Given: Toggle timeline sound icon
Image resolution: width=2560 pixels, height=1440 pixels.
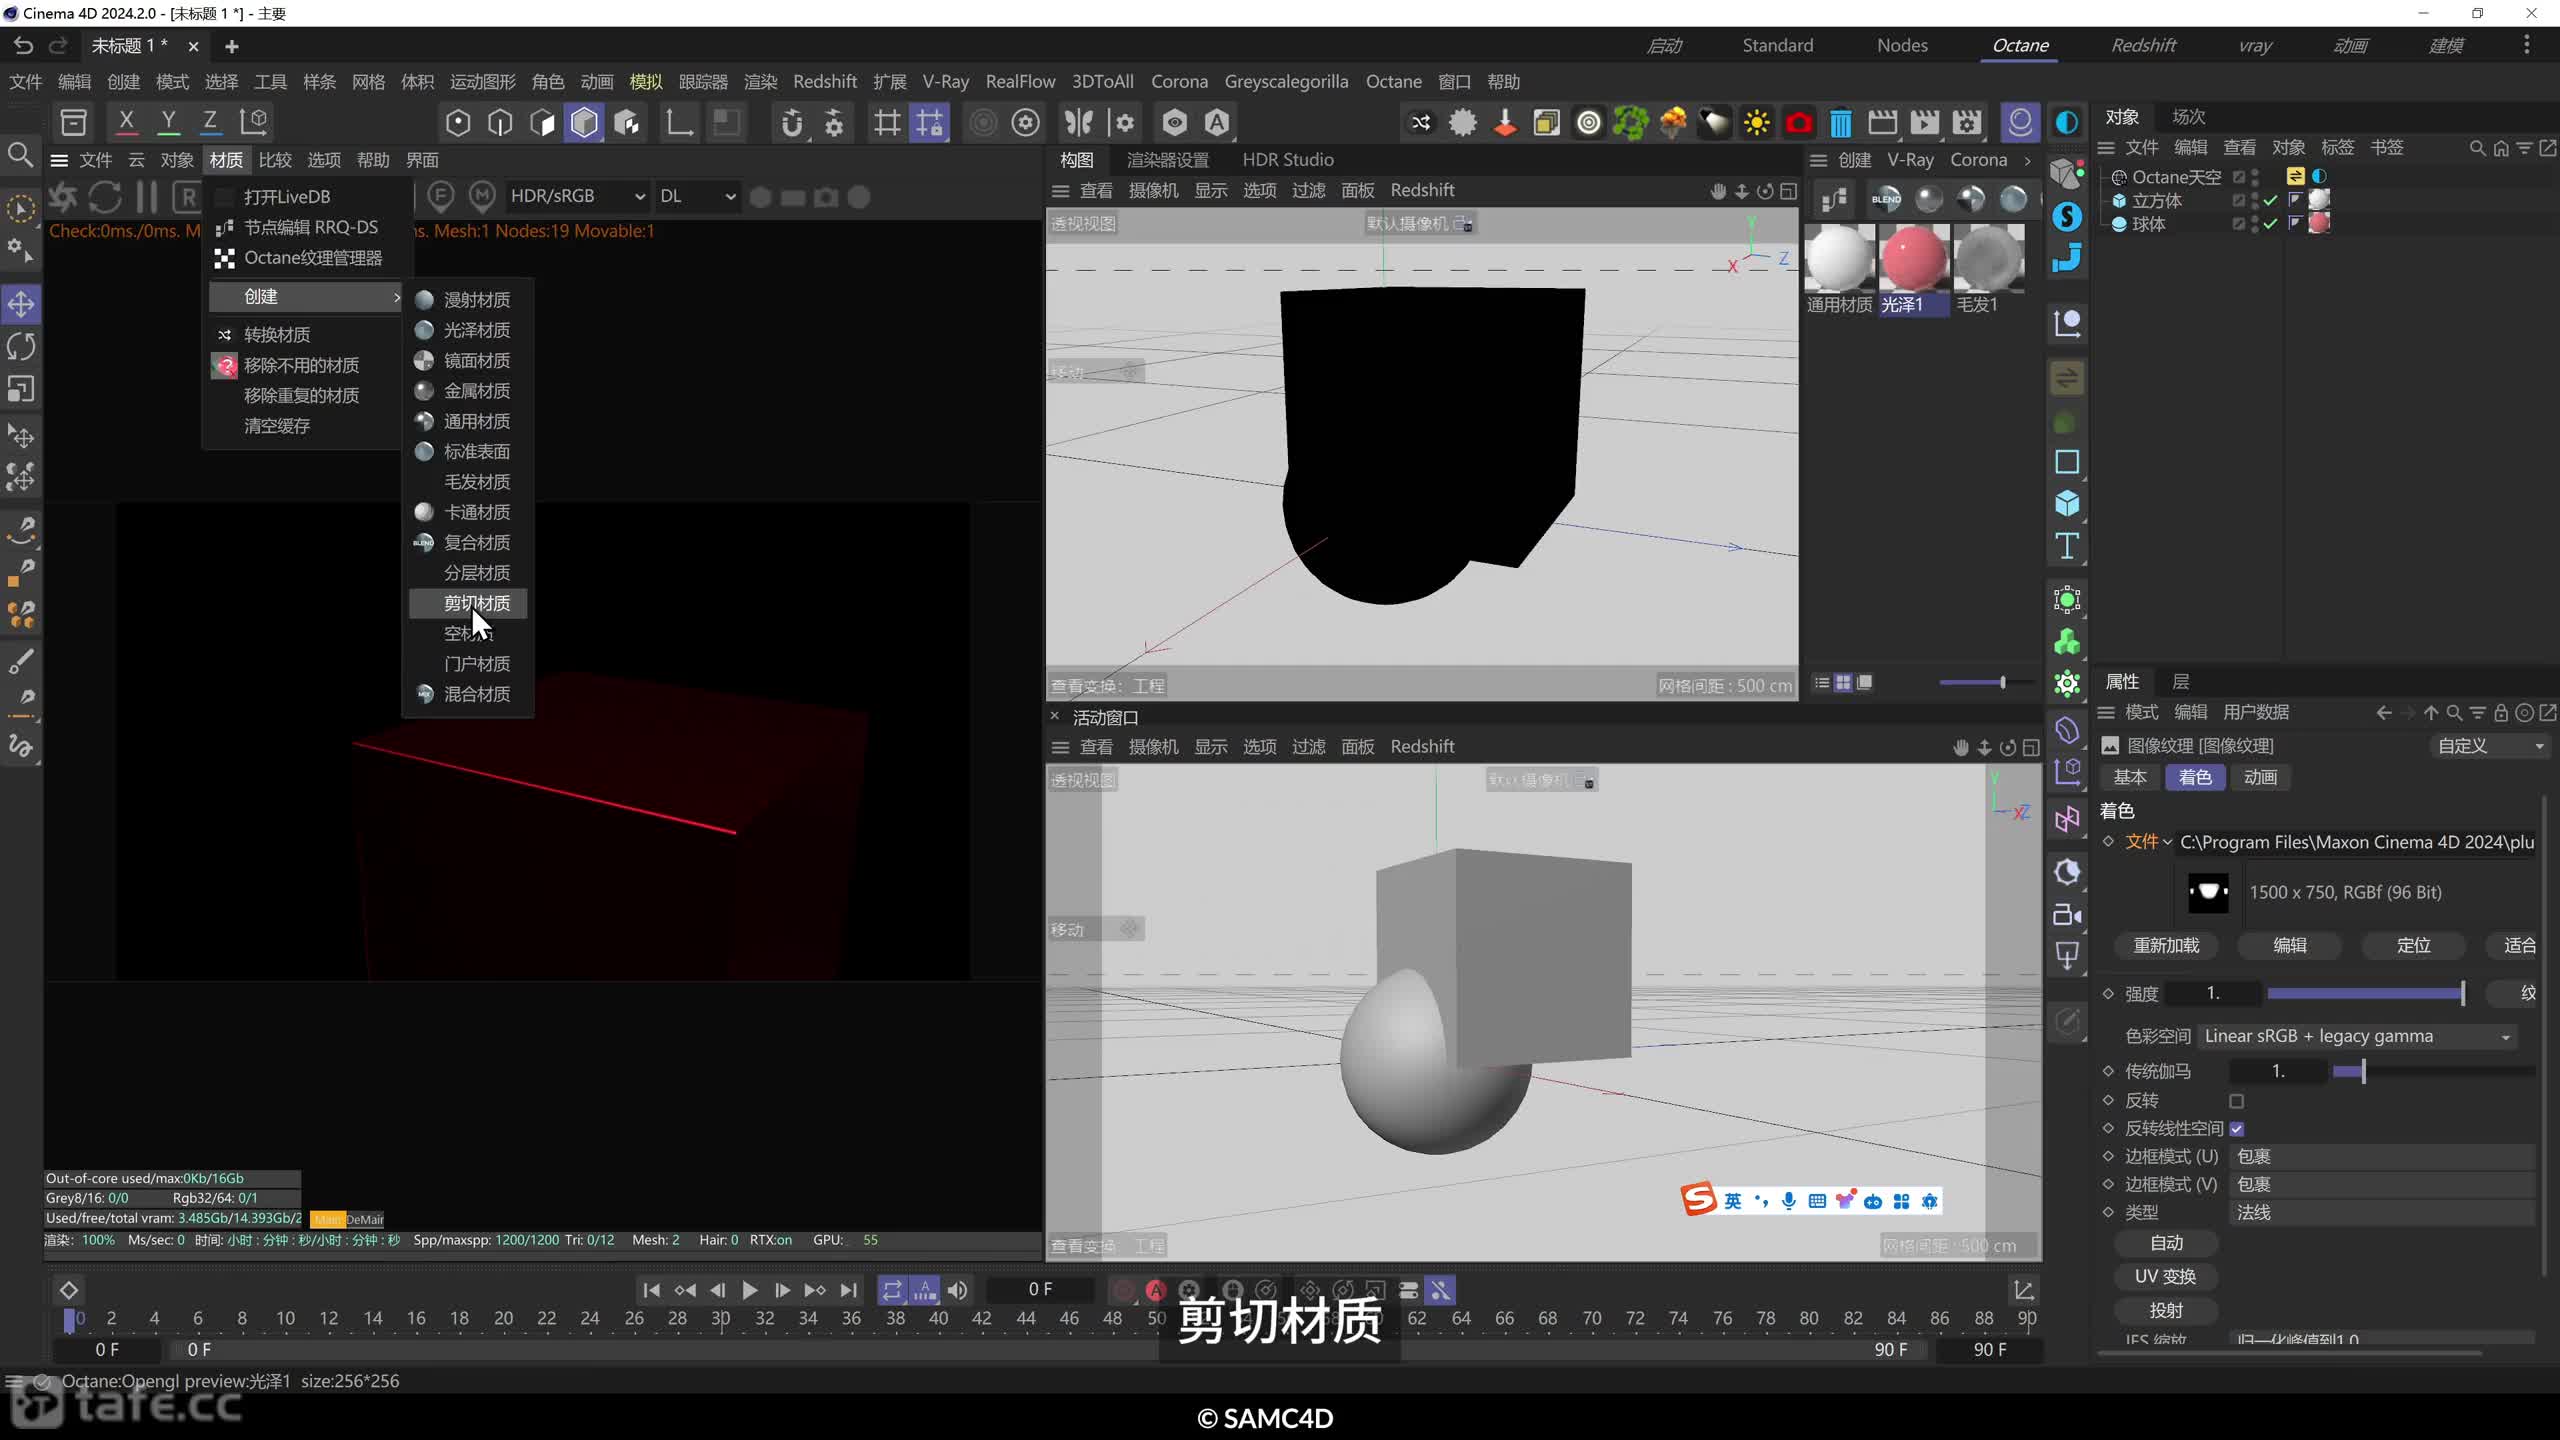Looking at the screenshot, I should click(x=958, y=1290).
